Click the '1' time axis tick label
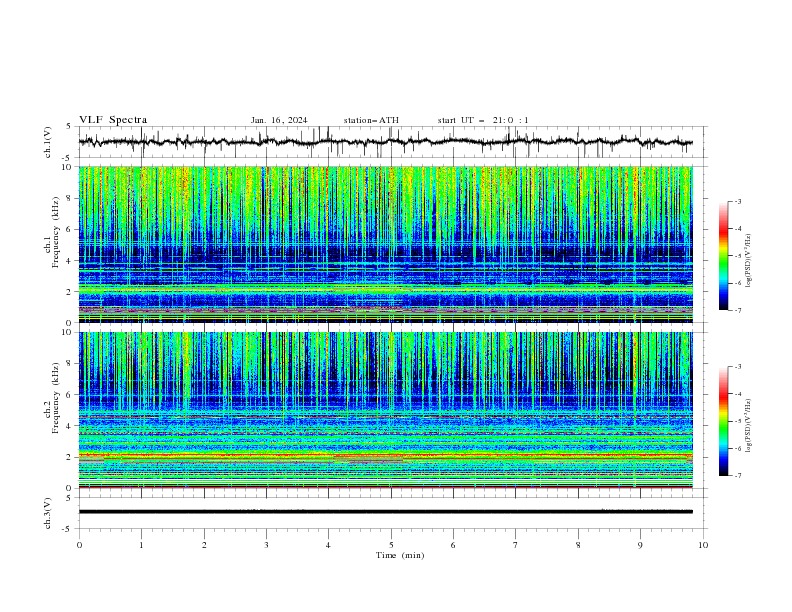The height and width of the screenshot is (612, 792). (141, 545)
